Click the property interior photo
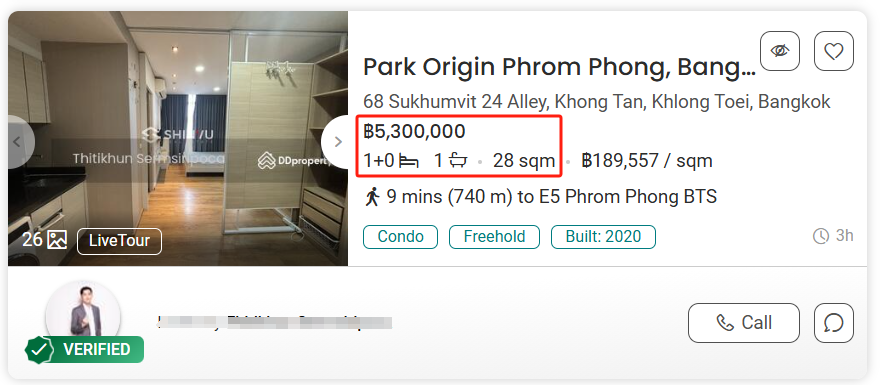 tap(178, 138)
